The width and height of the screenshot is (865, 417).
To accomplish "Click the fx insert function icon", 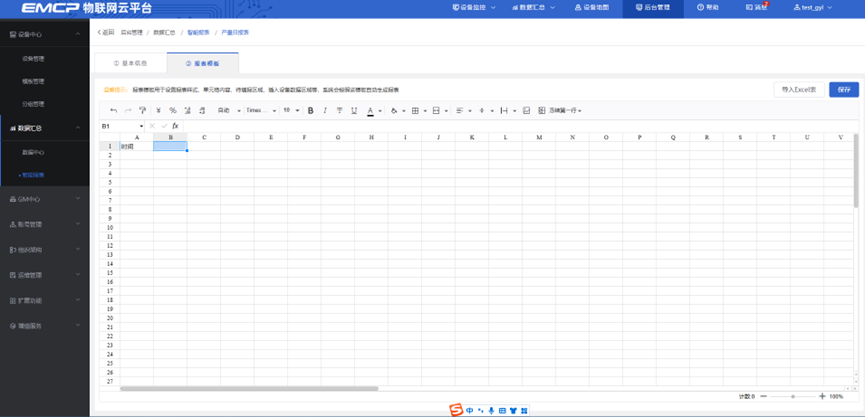I will coord(175,126).
